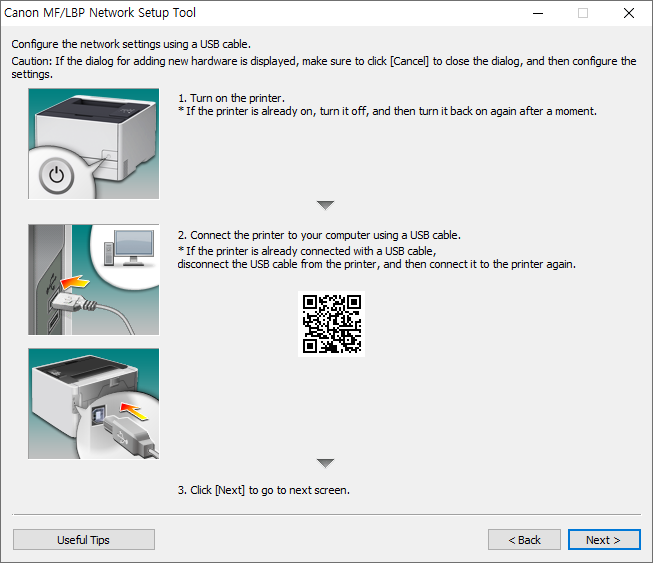Click the 'Canon MF/LBP Network Setup Tool' title

click(100, 13)
